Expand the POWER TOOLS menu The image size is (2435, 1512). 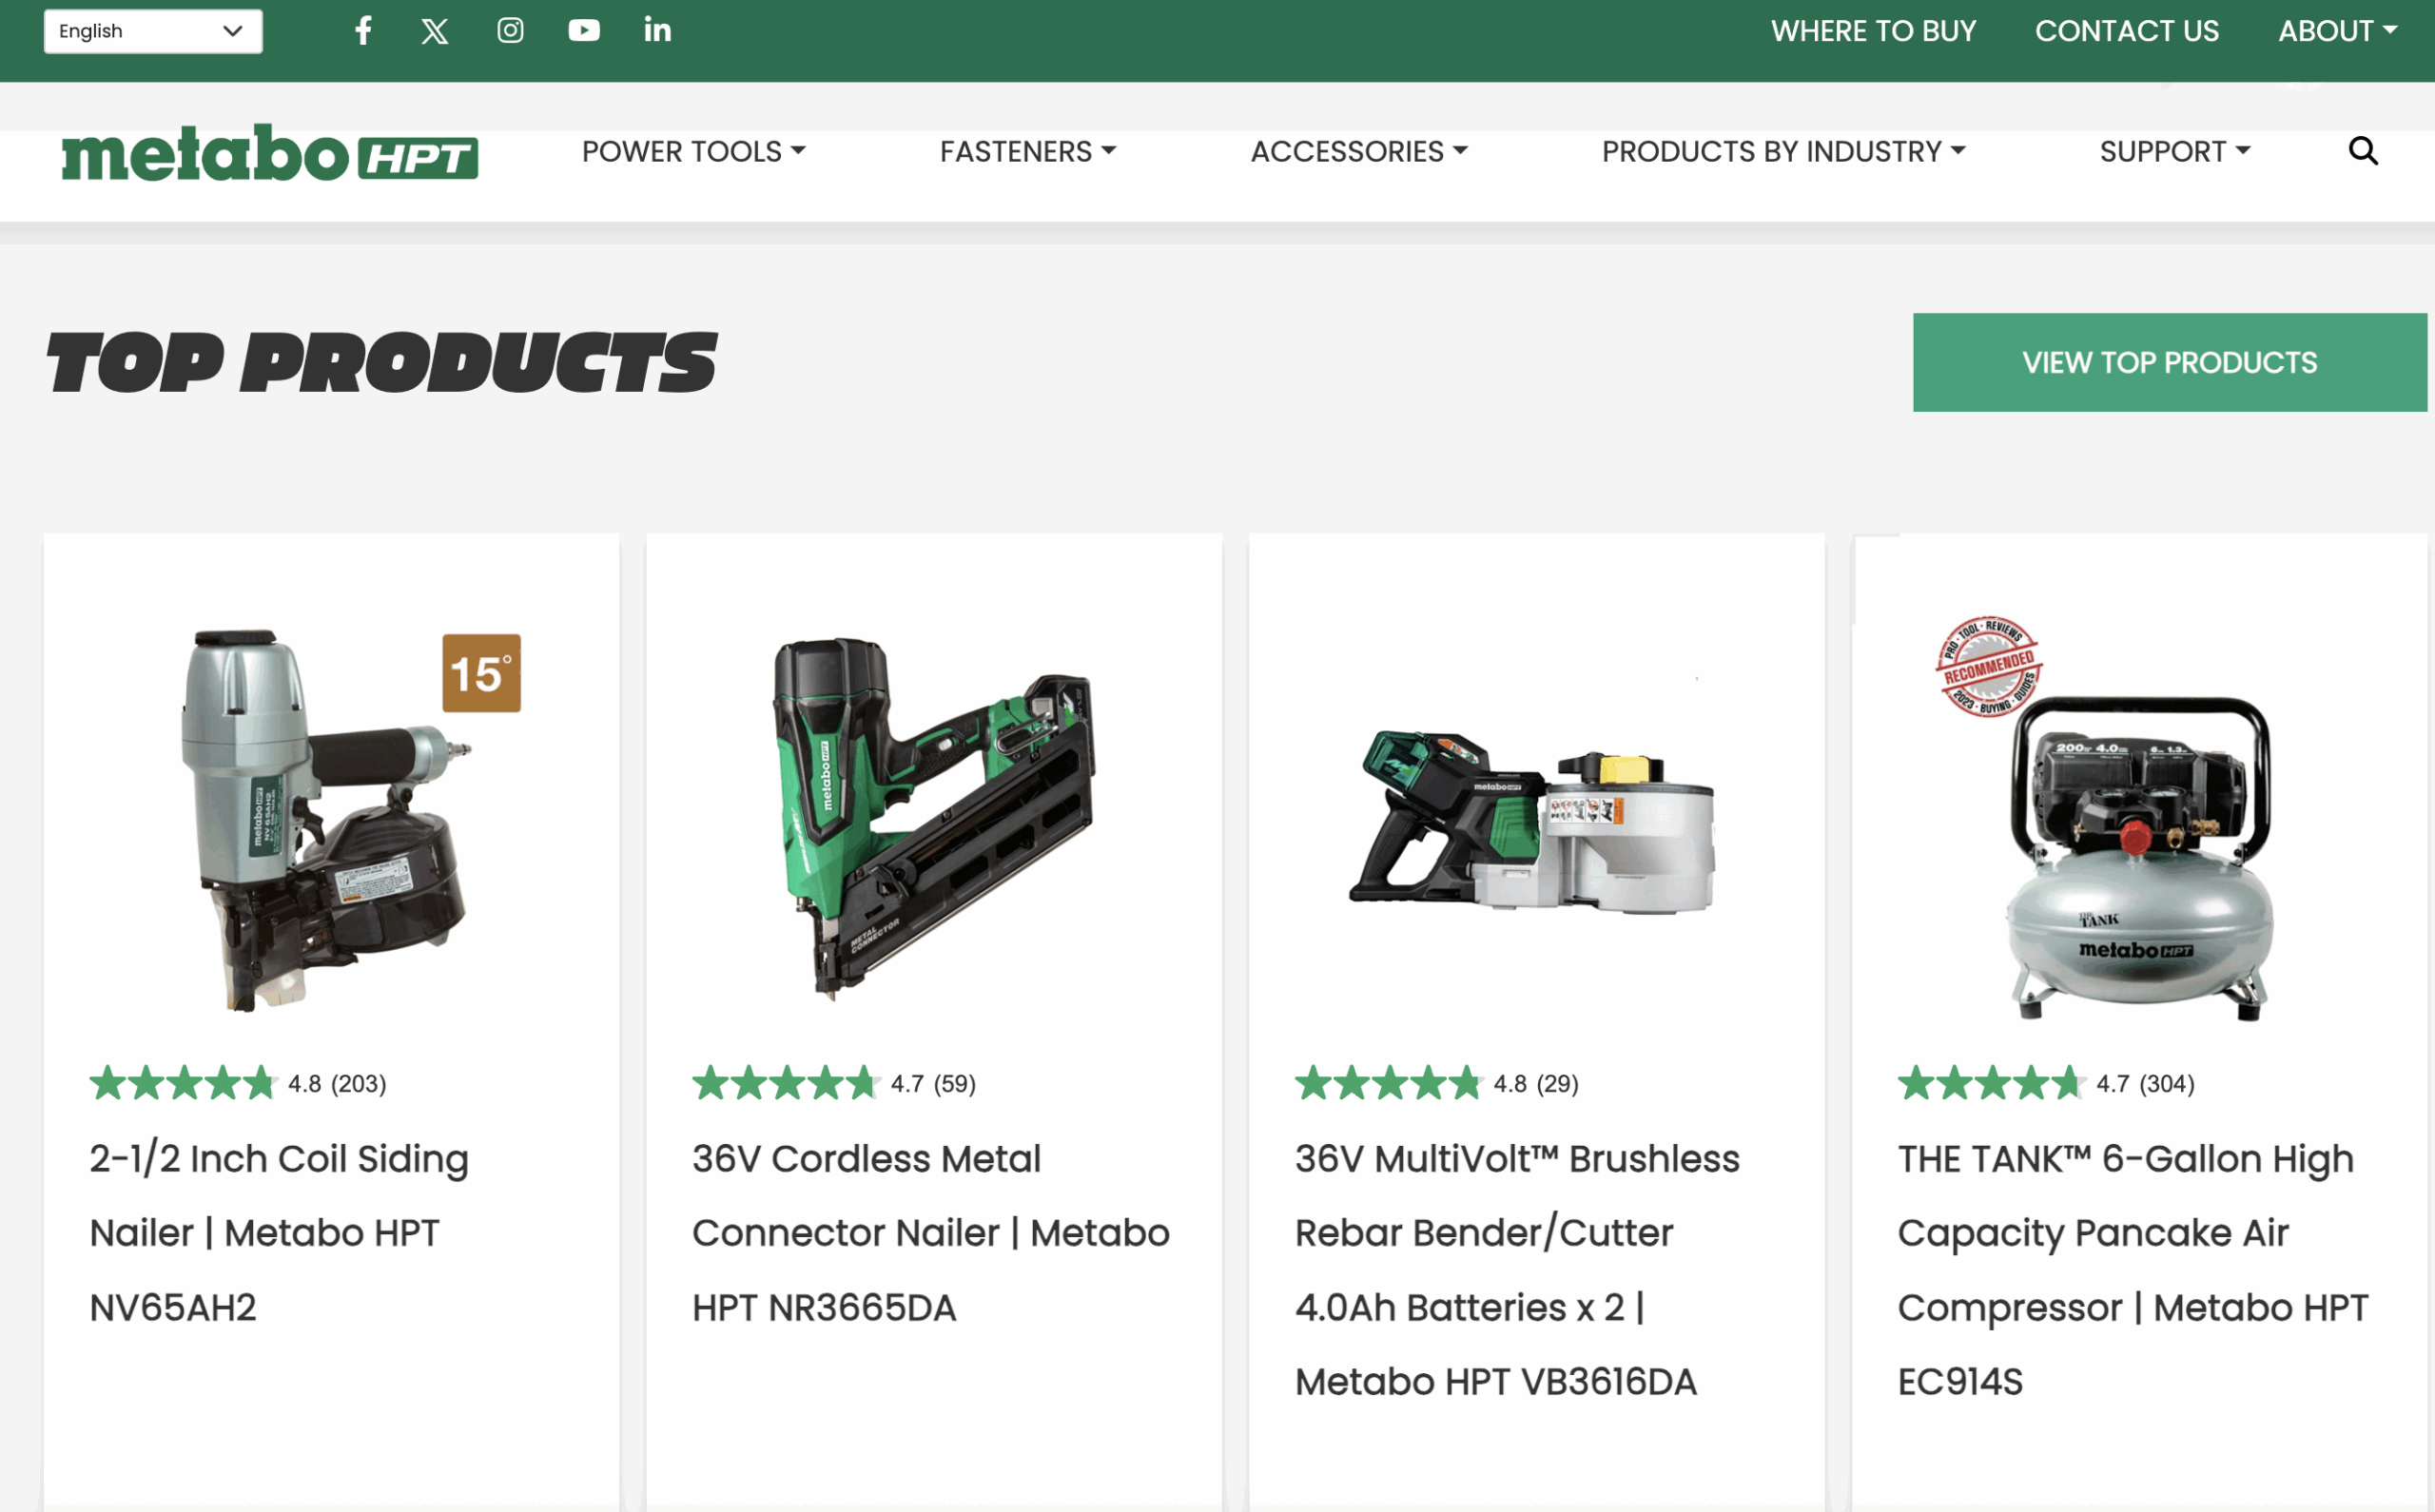click(693, 152)
